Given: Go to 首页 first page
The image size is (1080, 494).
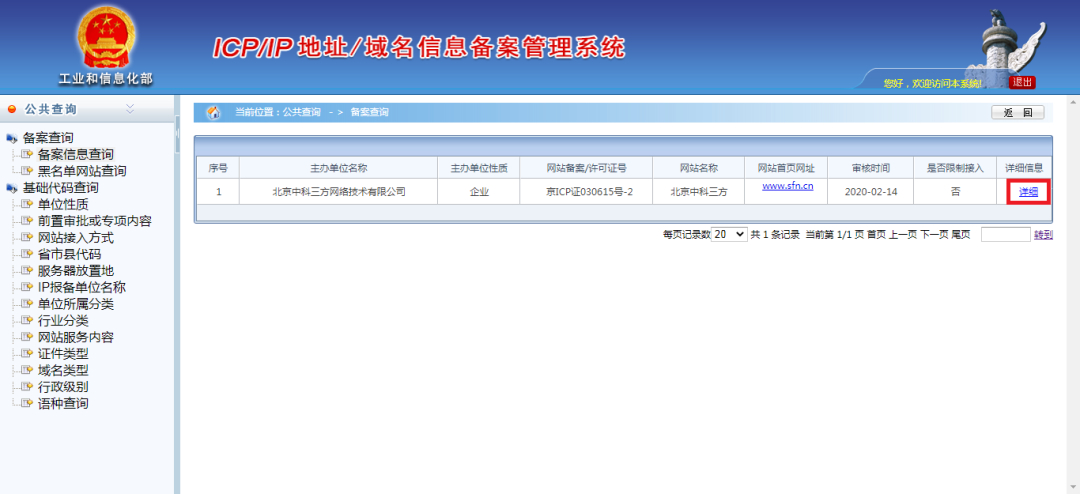Looking at the screenshot, I should click(x=876, y=235).
